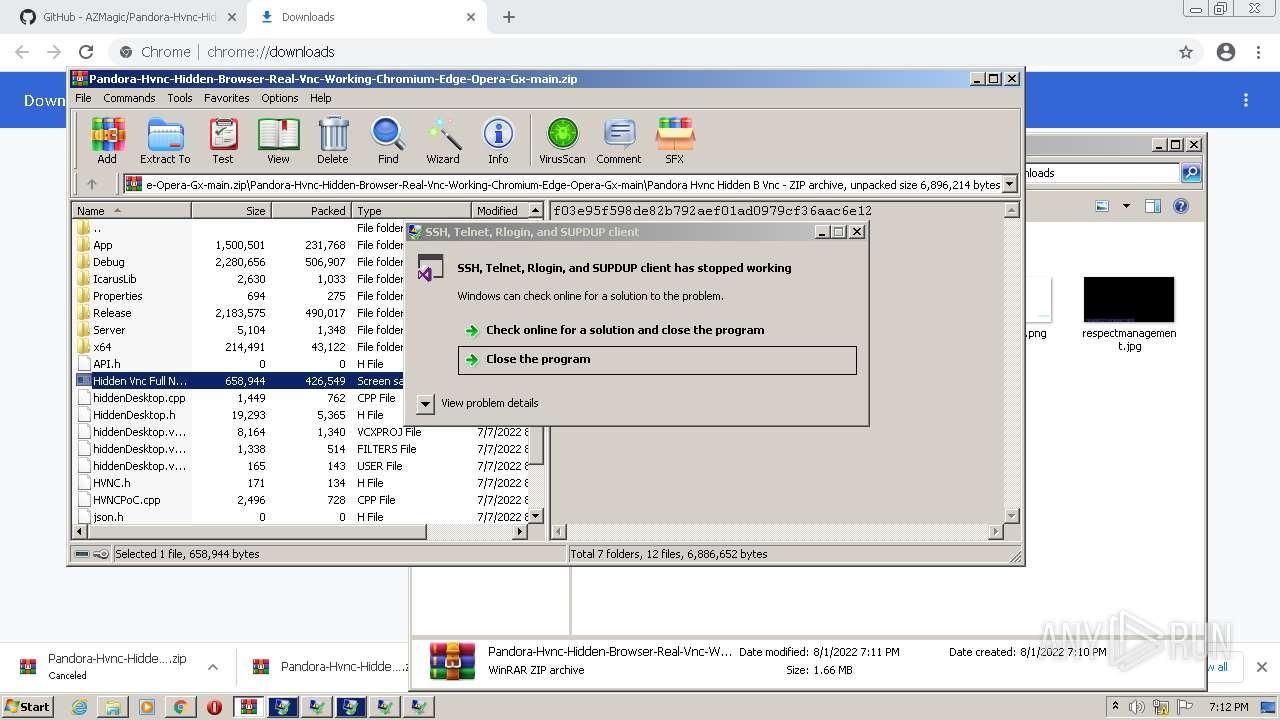
Task: Expand View problem details
Action: pos(479,403)
